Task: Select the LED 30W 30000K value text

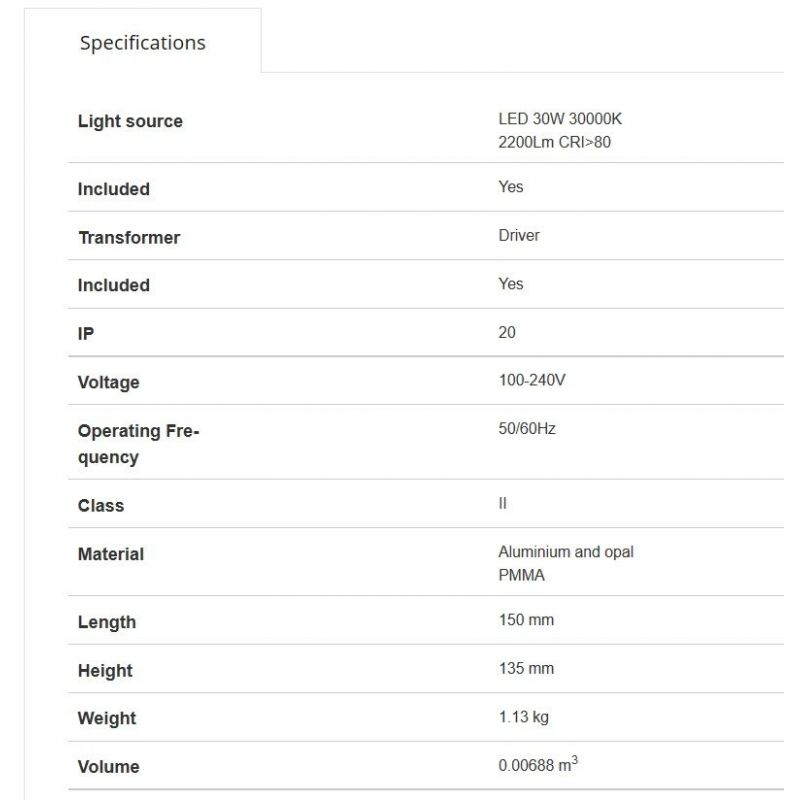Action: [560, 119]
